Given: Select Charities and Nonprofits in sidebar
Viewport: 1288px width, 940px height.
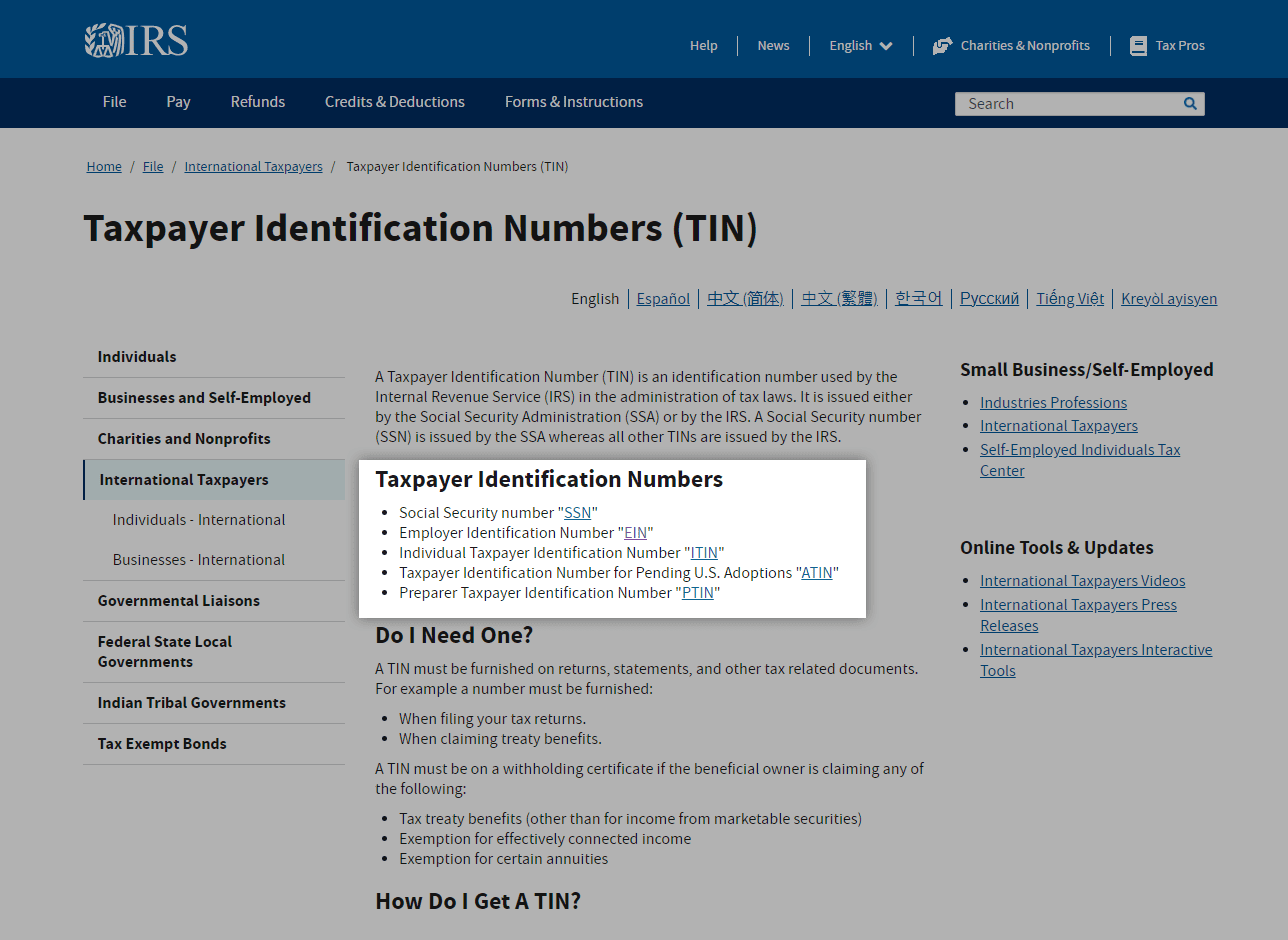Looking at the screenshot, I should pyautogui.click(x=214, y=439).
